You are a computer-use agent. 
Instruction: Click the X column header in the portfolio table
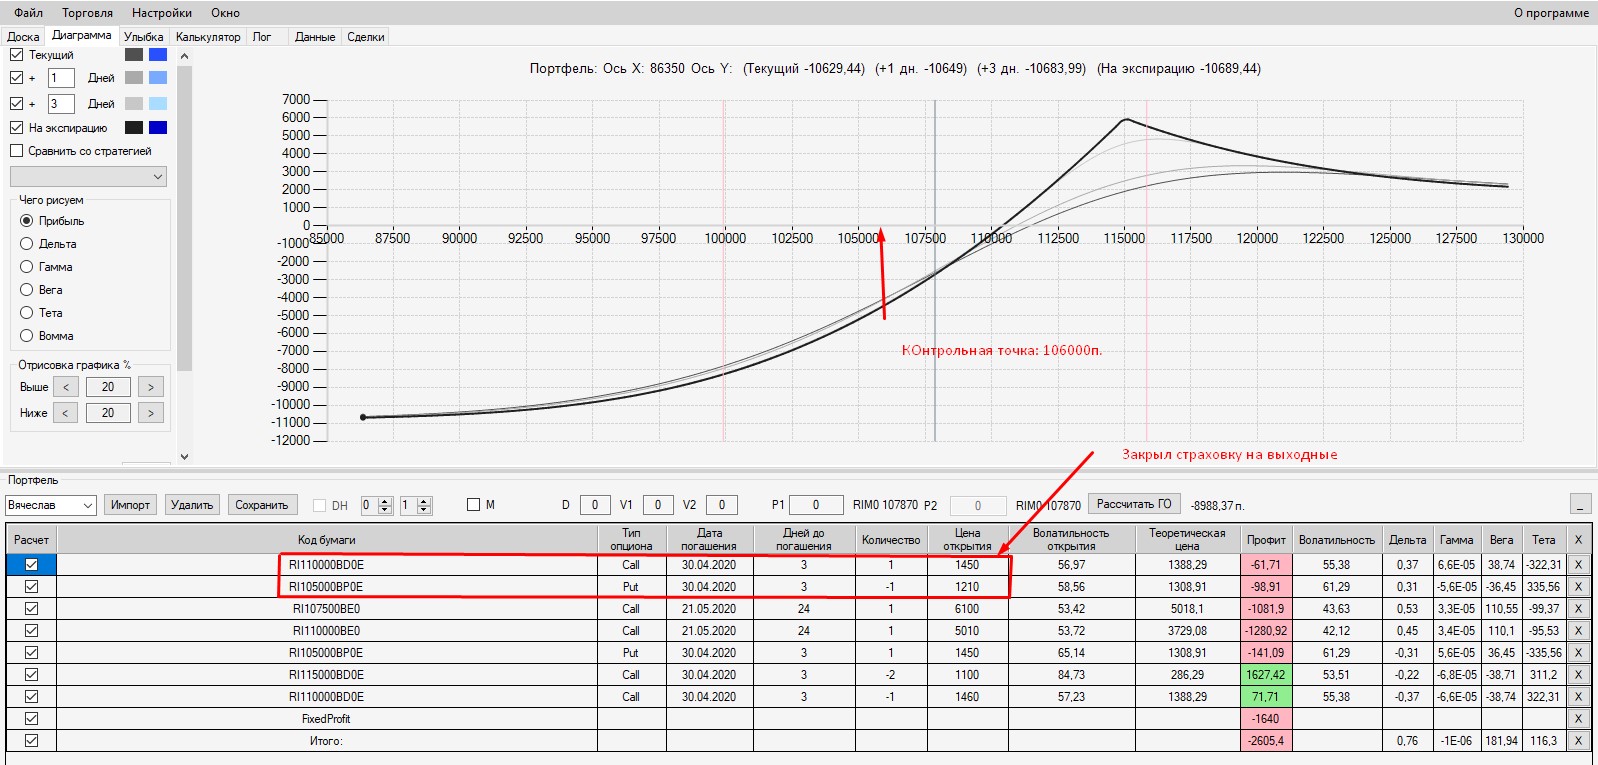point(1578,540)
